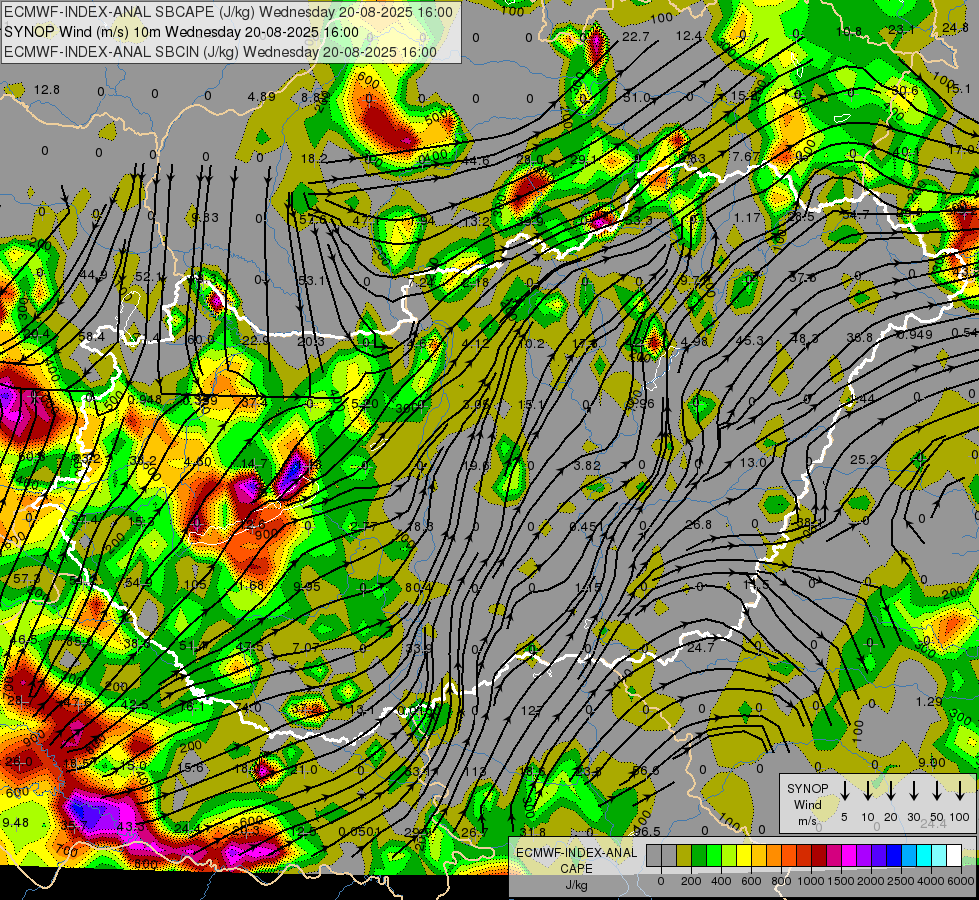
Task: Click the 50 m/s wind arrow in legend
Action: (x=937, y=791)
